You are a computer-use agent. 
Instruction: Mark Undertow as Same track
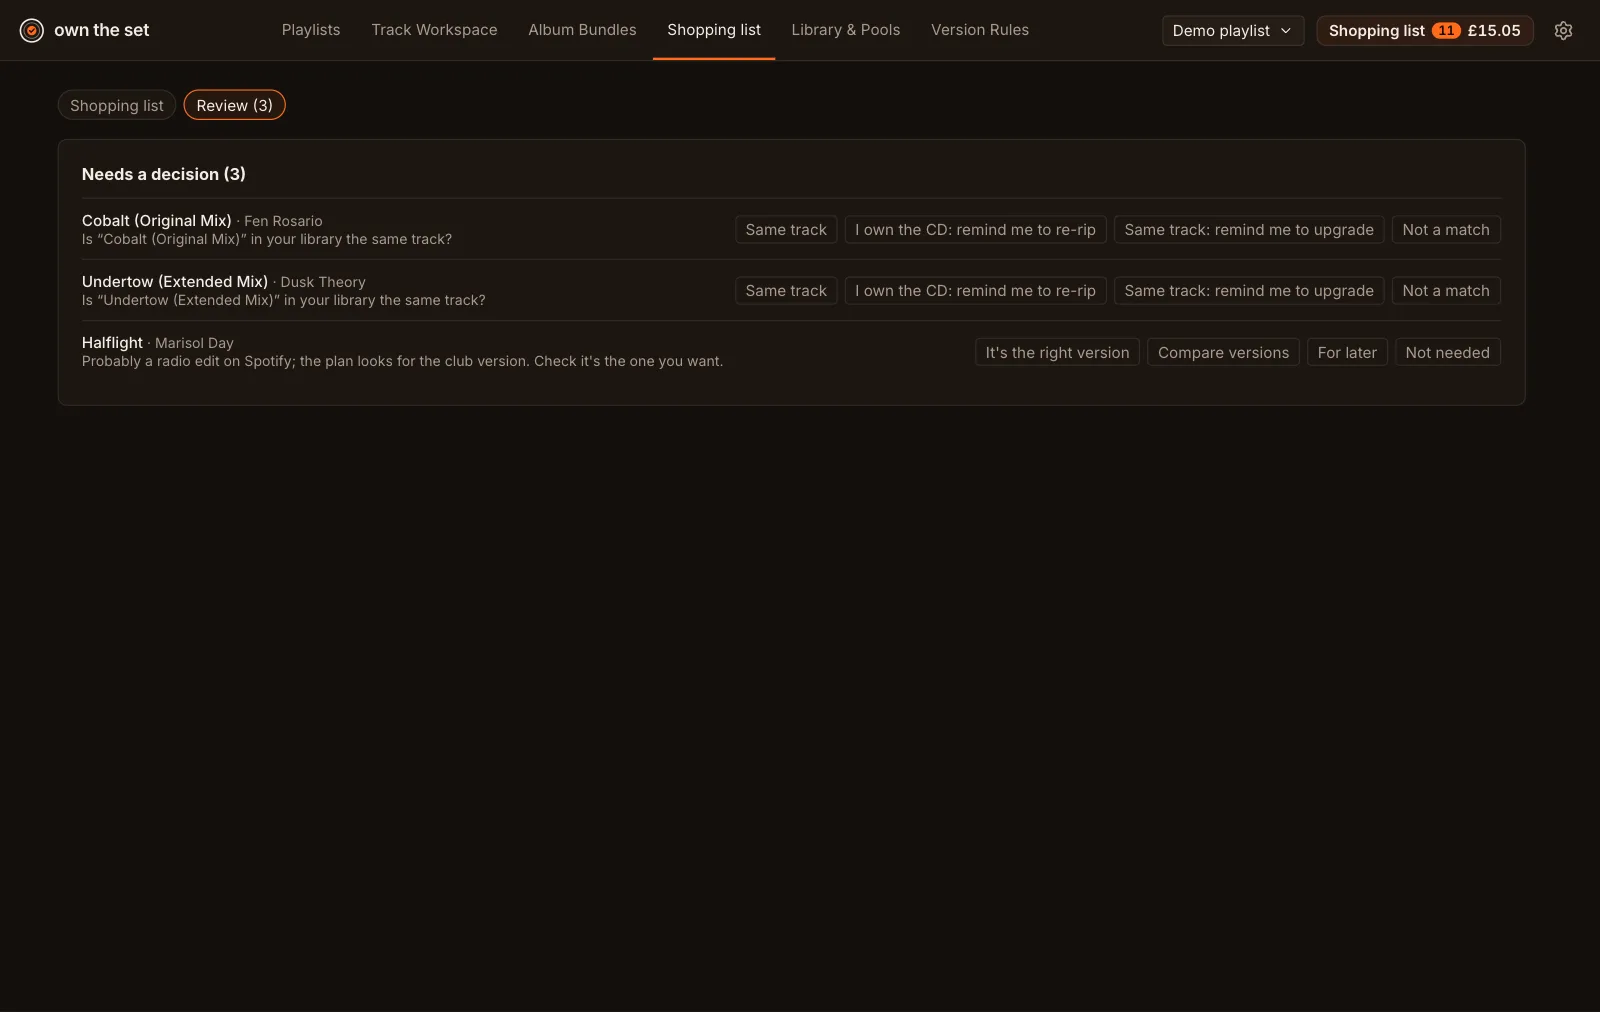tap(786, 291)
